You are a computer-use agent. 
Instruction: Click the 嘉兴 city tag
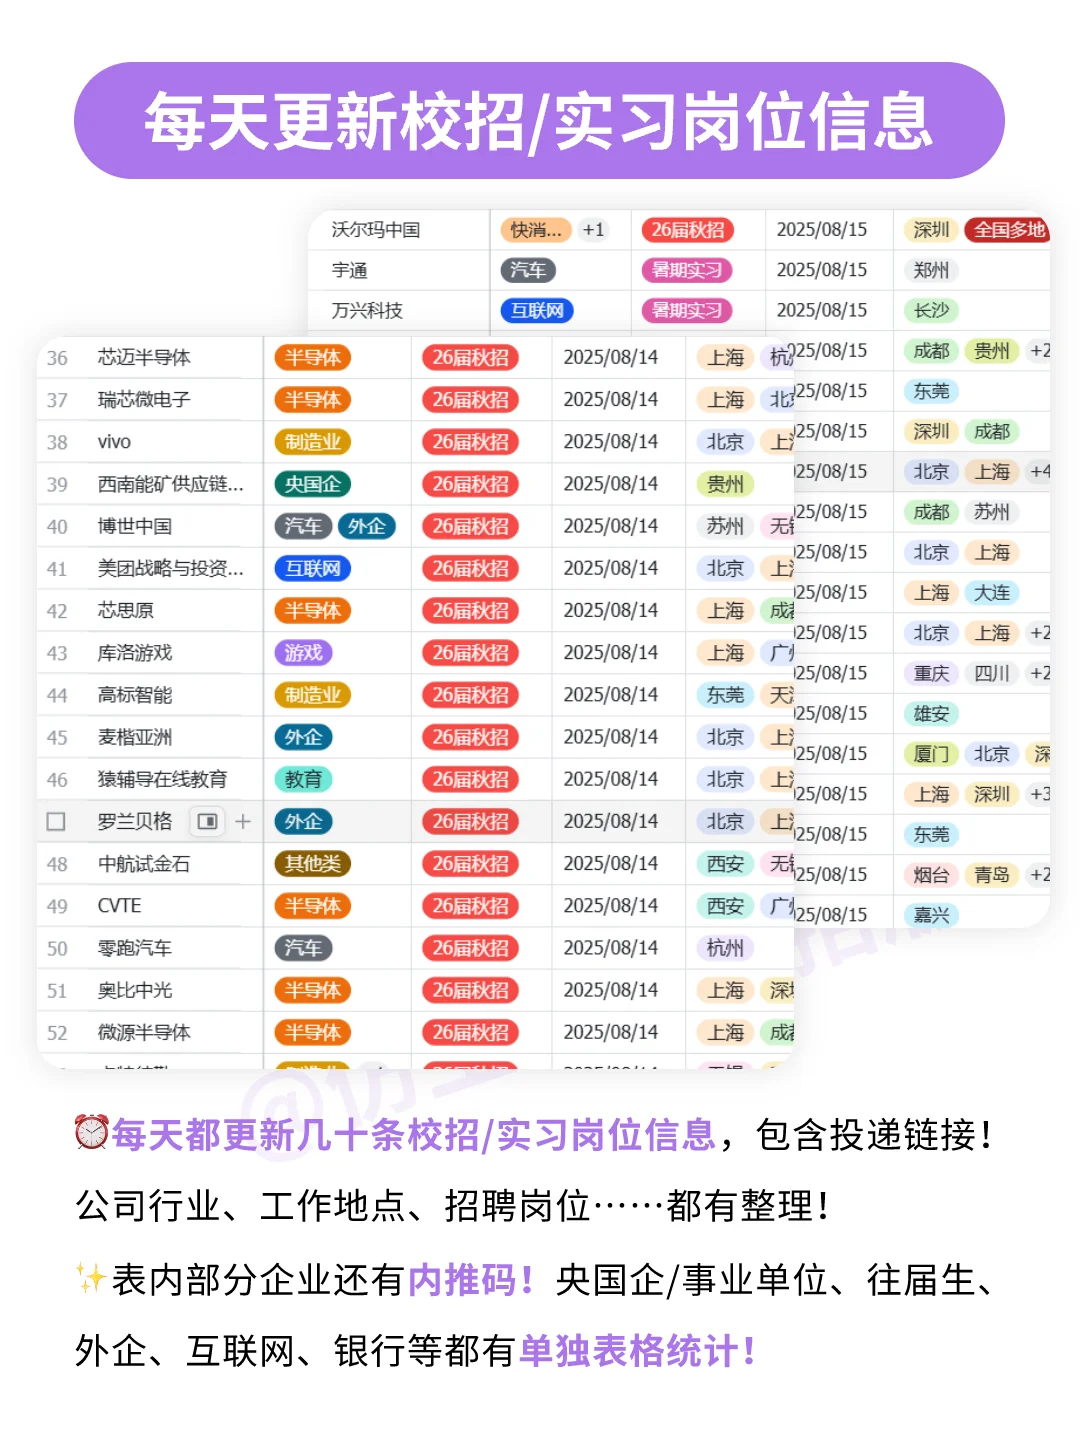tap(931, 915)
